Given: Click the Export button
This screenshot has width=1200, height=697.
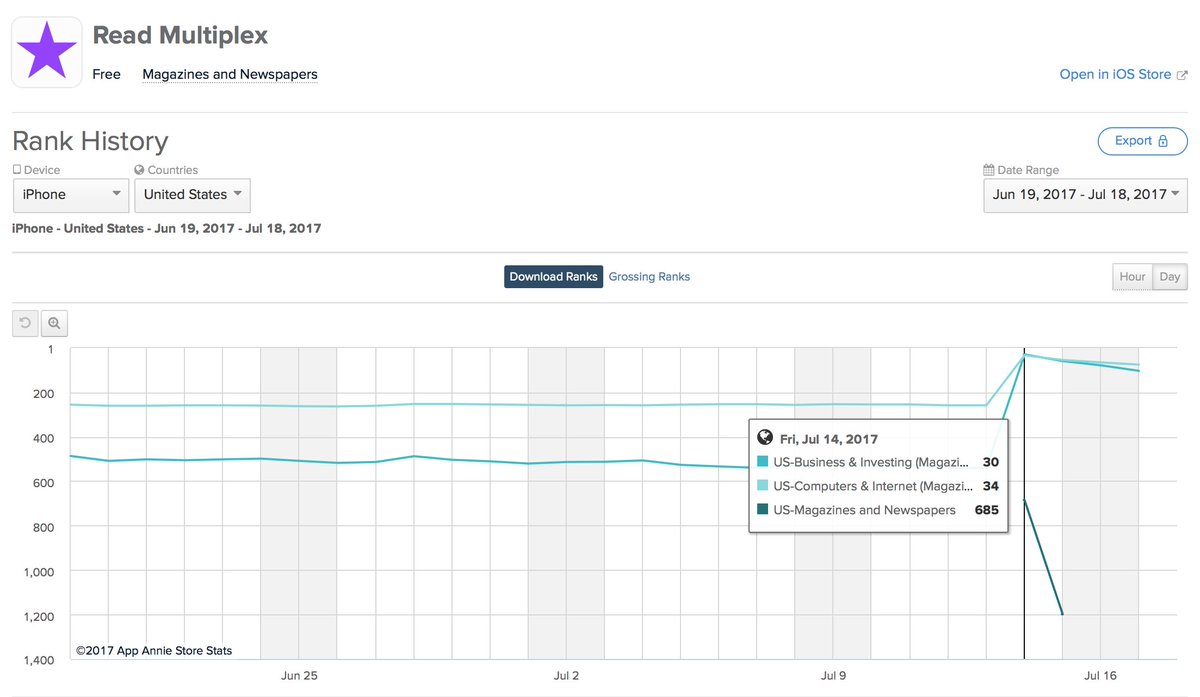Looking at the screenshot, I should tap(1142, 141).
